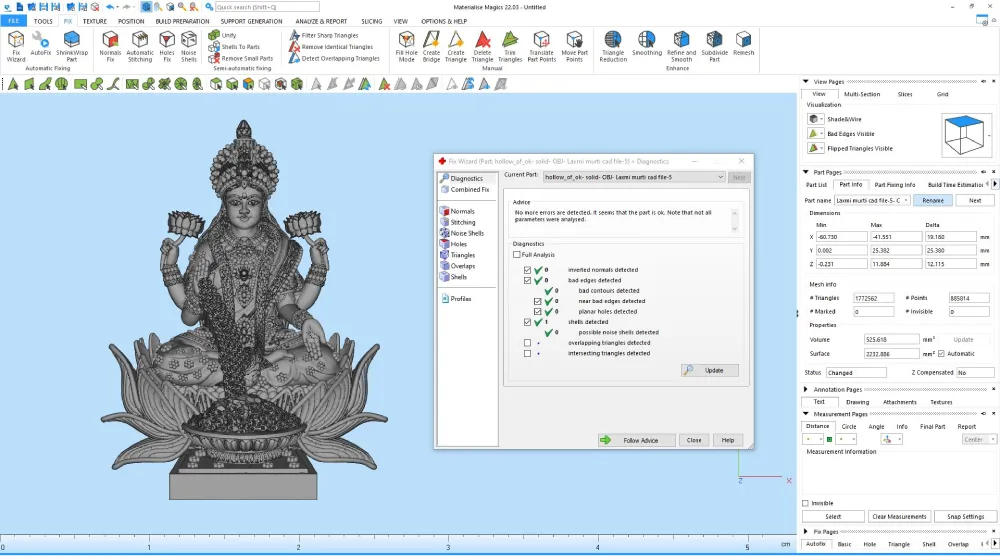
Task: Click Remove Identical Triangles
Action: click(331, 47)
